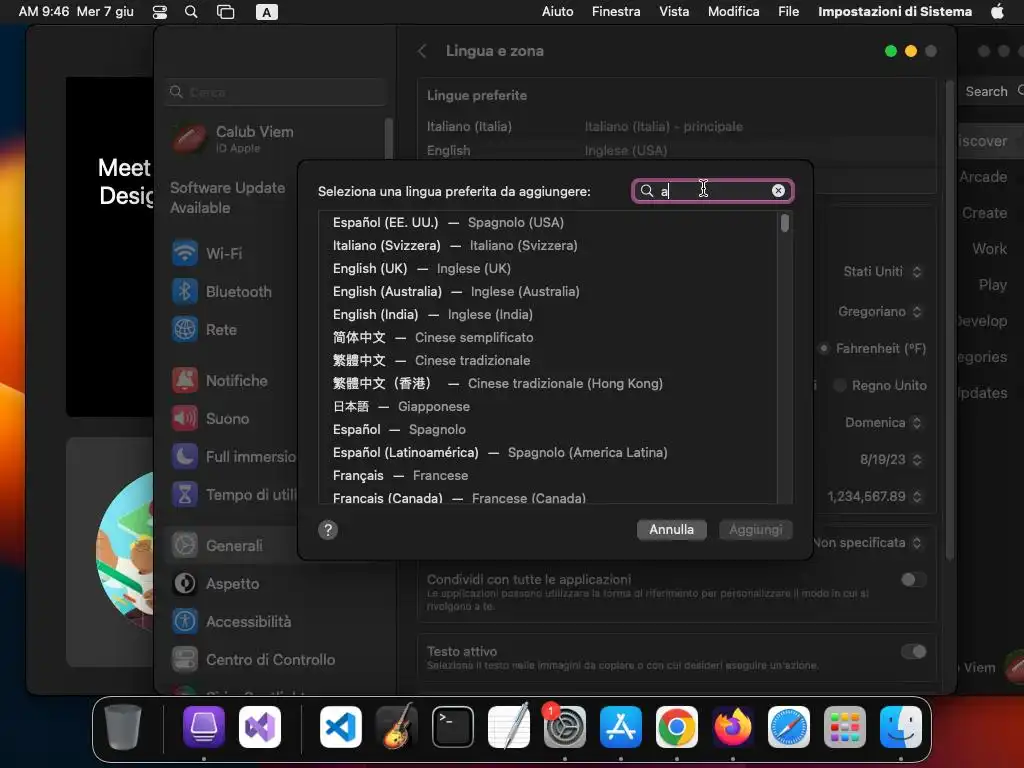The image size is (1024, 768).
Task: Click the Cerca field in settings sidebar
Action: pyautogui.click(x=276, y=92)
